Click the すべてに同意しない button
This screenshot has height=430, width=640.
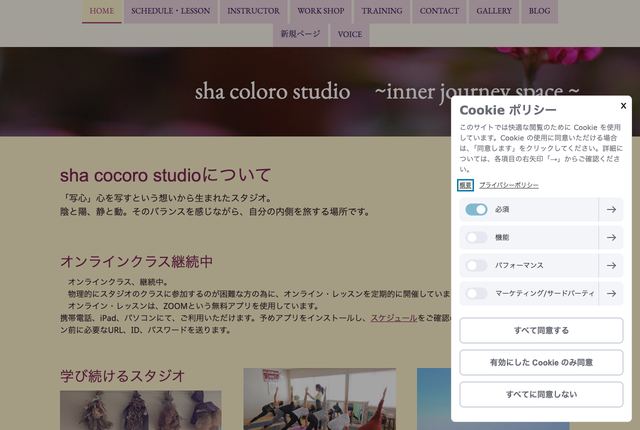coord(541,394)
